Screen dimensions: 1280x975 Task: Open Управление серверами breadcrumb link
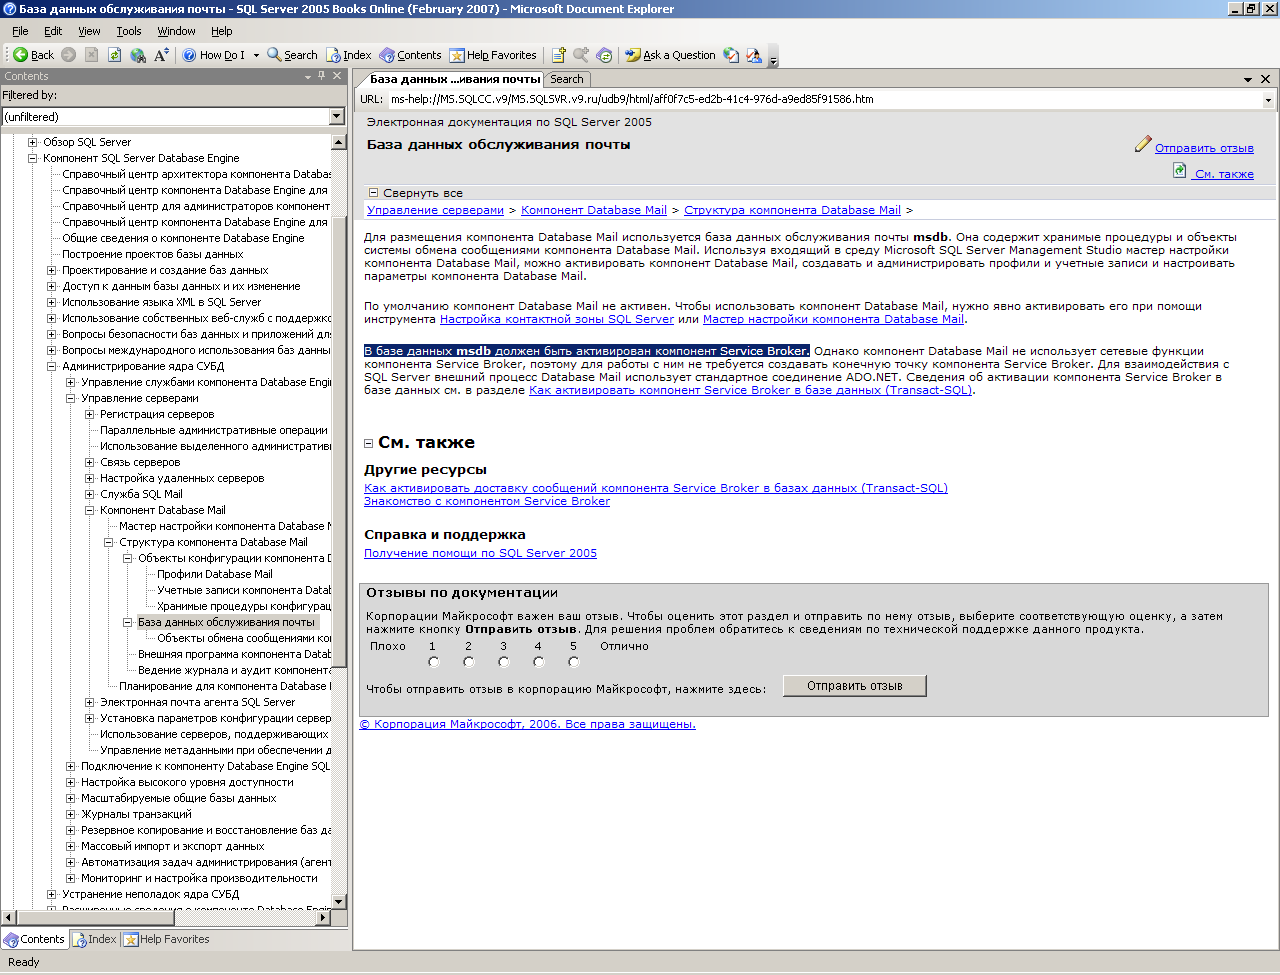pos(435,210)
